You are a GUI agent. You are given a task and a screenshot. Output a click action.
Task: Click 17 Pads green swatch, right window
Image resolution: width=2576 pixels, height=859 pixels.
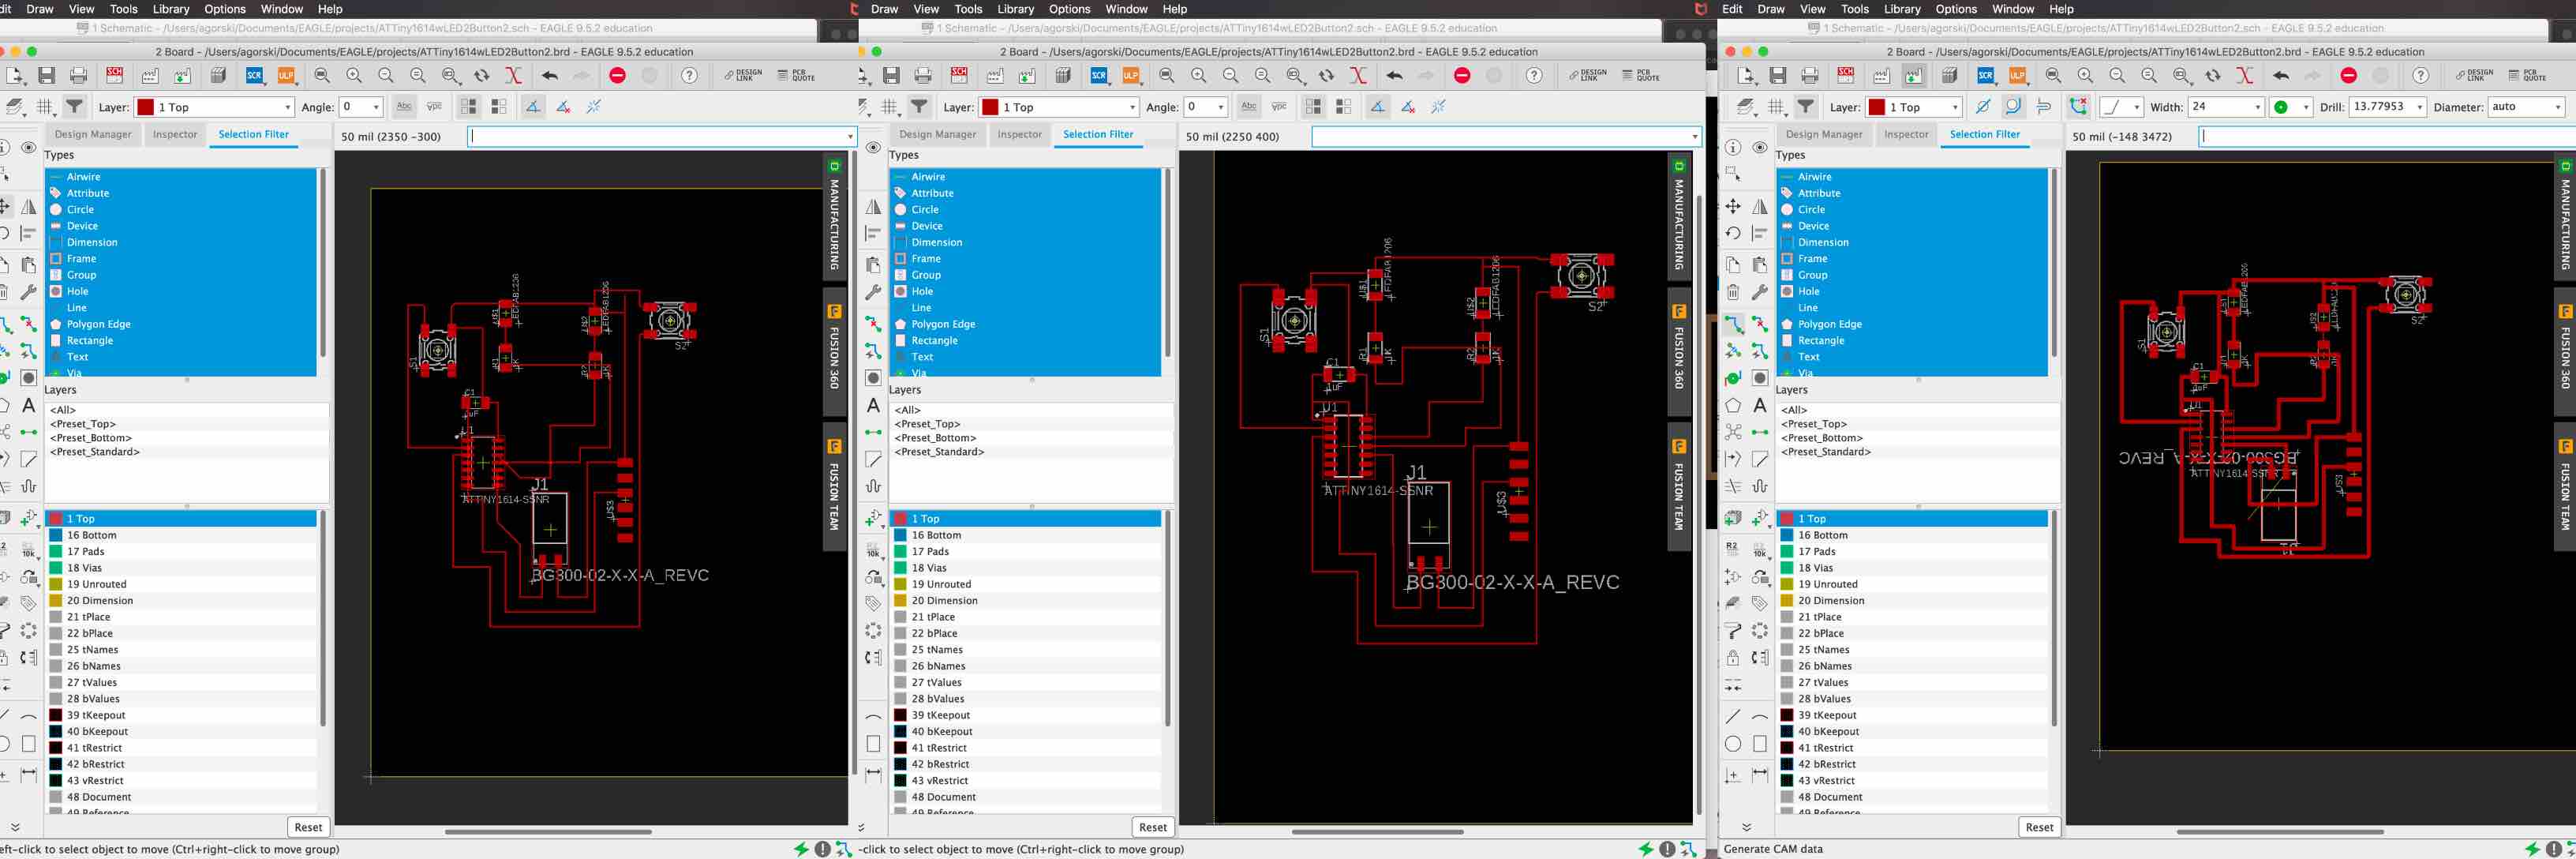[1787, 551]
